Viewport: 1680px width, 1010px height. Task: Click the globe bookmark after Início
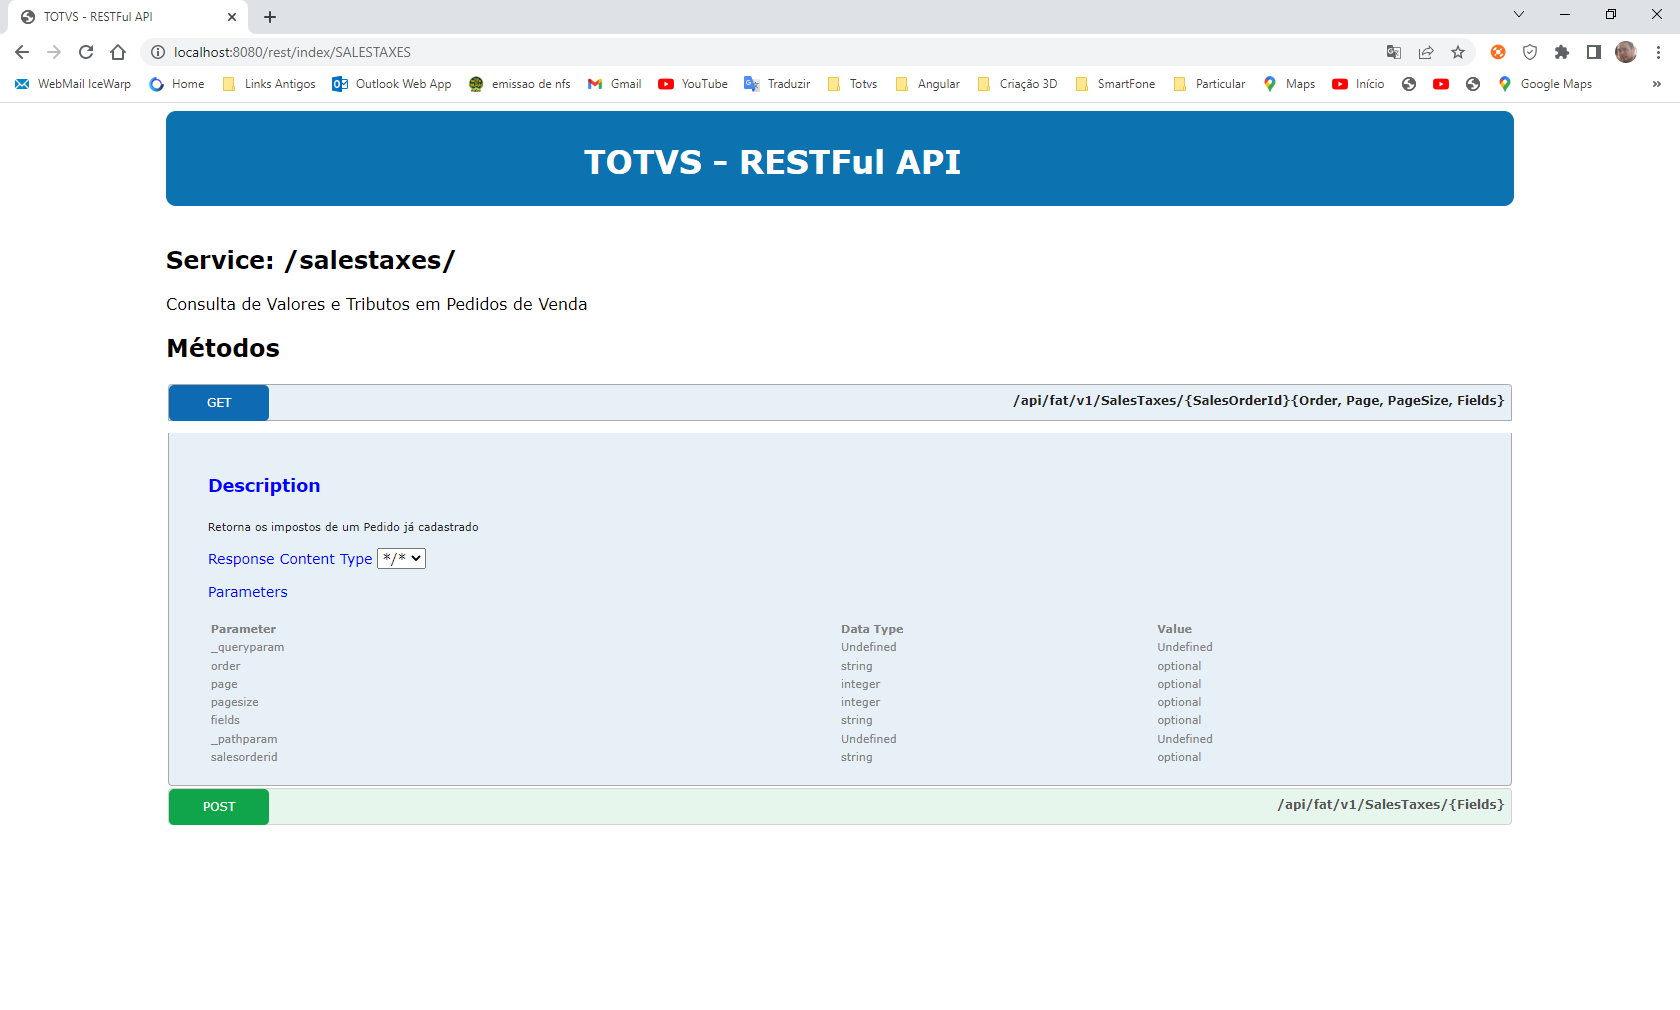pyautogui.click(x=1409, y=84)
